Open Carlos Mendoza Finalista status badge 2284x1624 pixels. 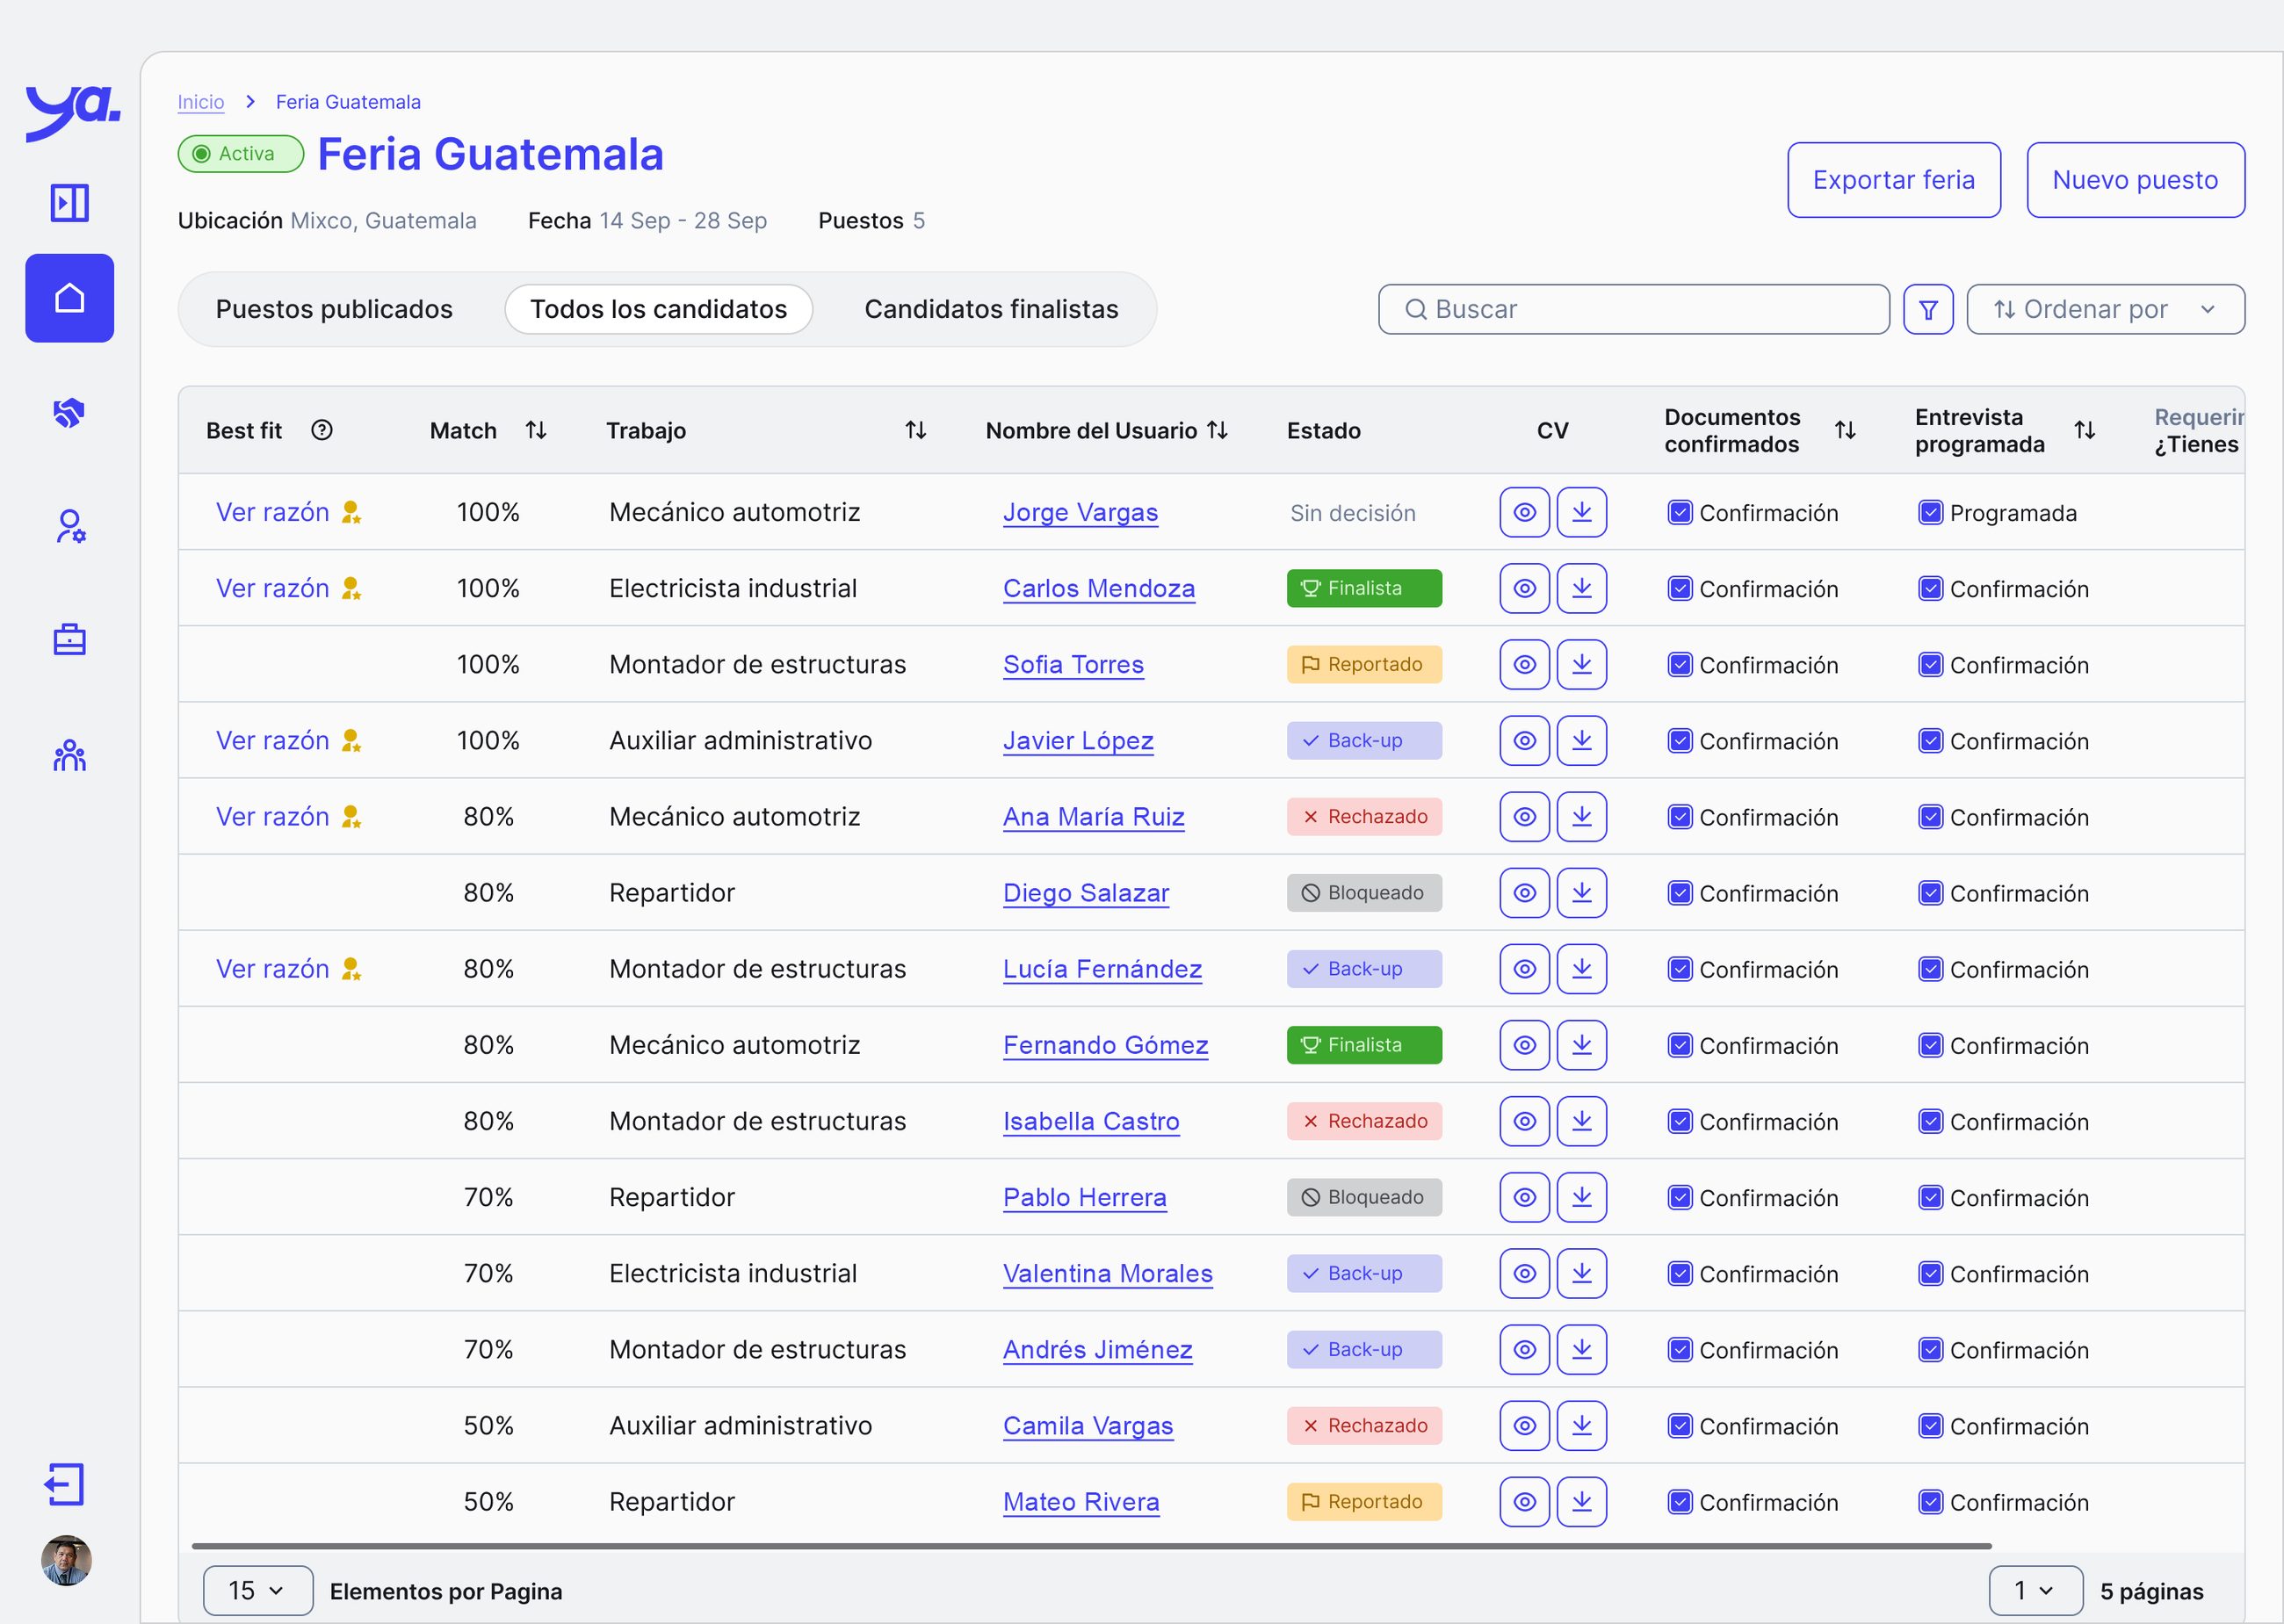coord(1364,588)
